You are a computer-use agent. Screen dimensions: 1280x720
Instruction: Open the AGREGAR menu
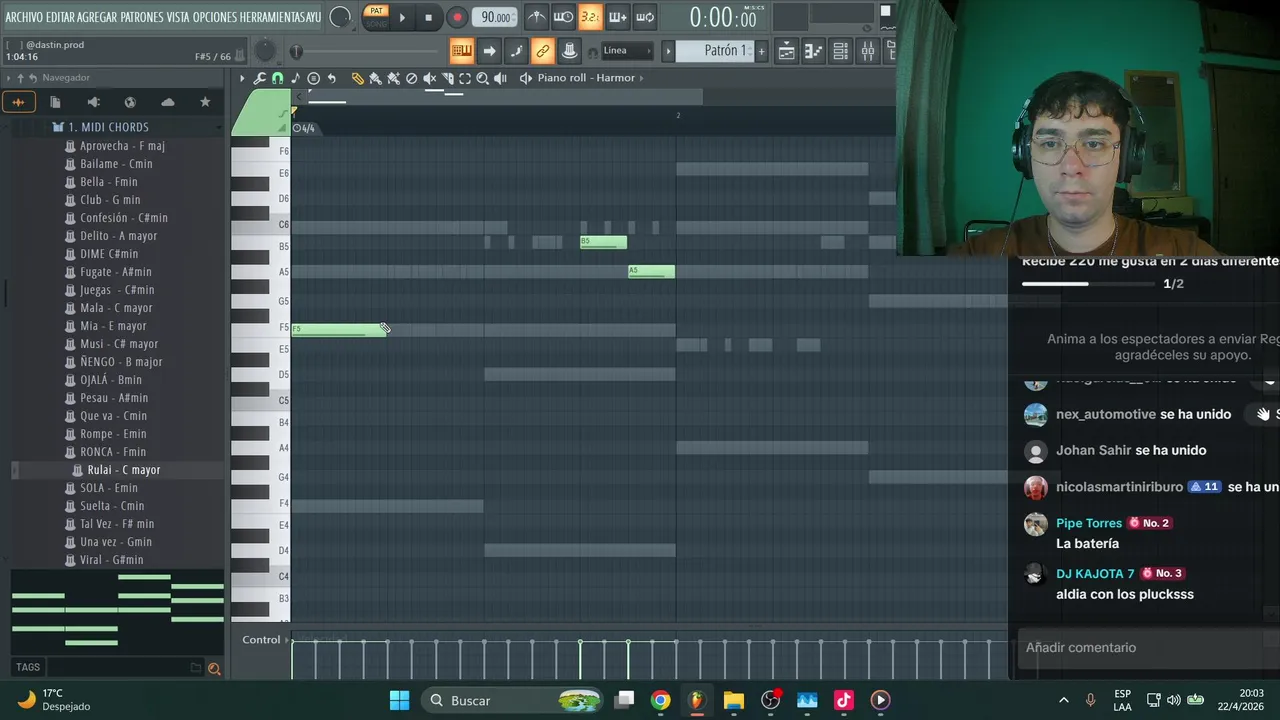click(97, 17)
